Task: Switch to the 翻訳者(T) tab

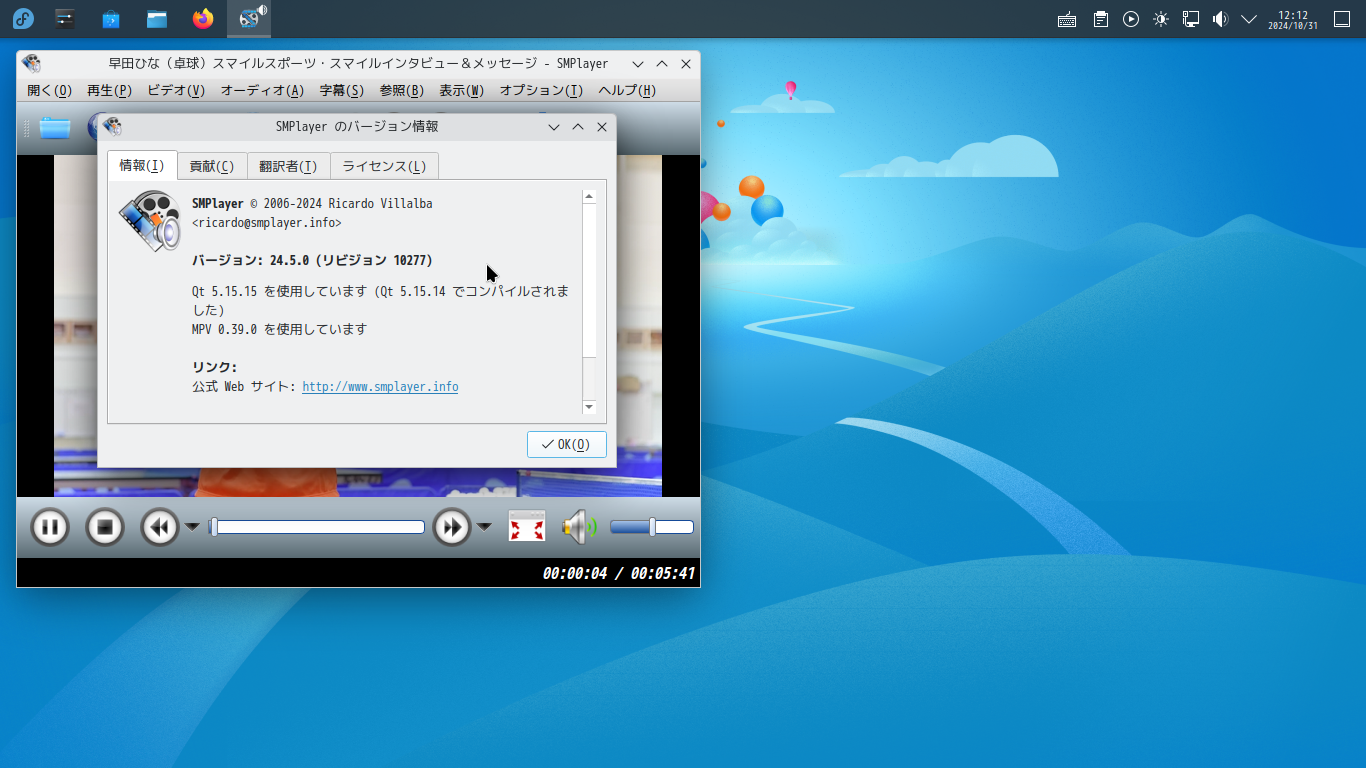Action: pos(288,166)
